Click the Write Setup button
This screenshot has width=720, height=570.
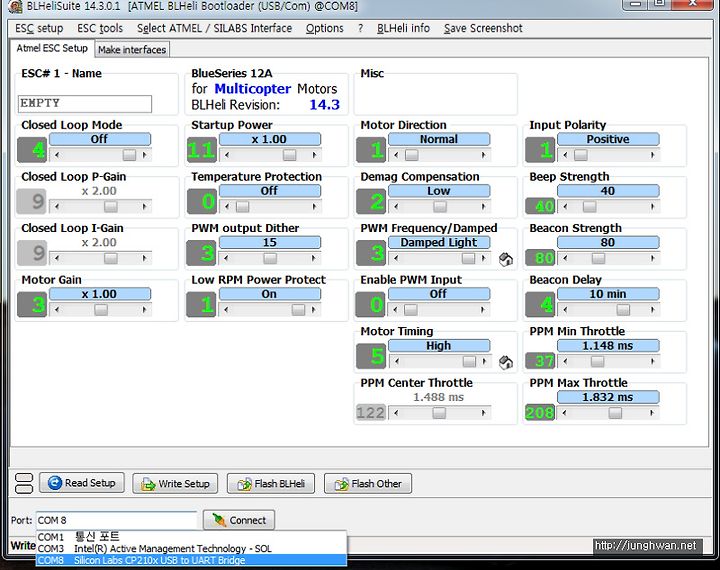point(175,484)
